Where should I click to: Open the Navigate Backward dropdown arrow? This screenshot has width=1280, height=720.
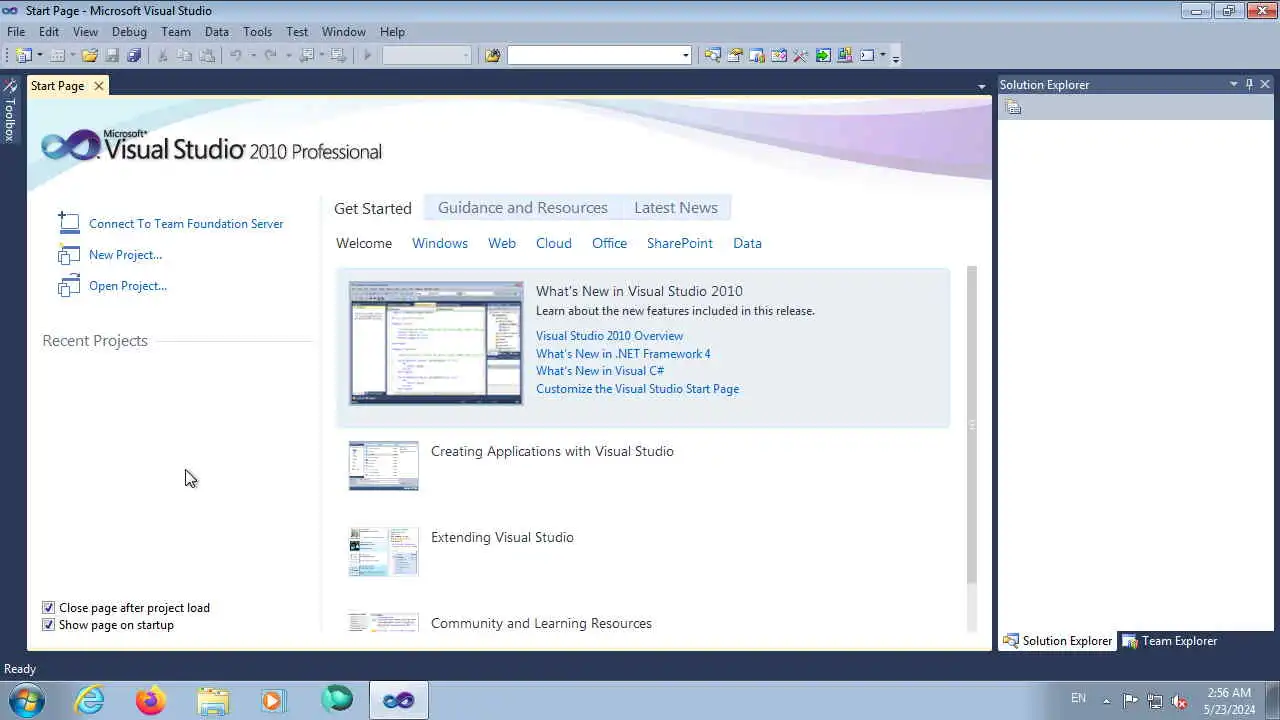[322, 56]
